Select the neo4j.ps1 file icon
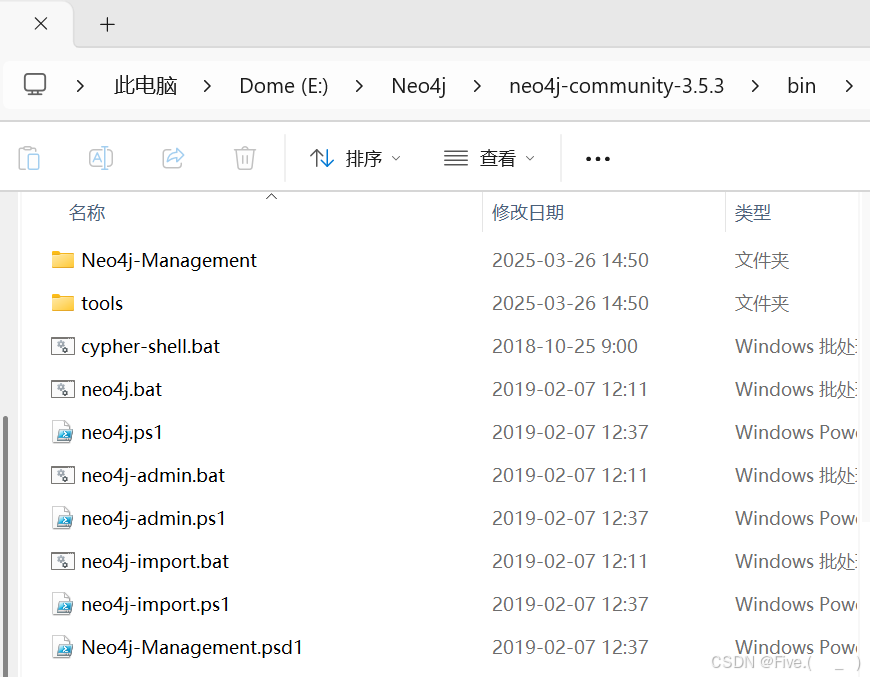870x677 pixels. pyautogui.click(x=63, y=432)
